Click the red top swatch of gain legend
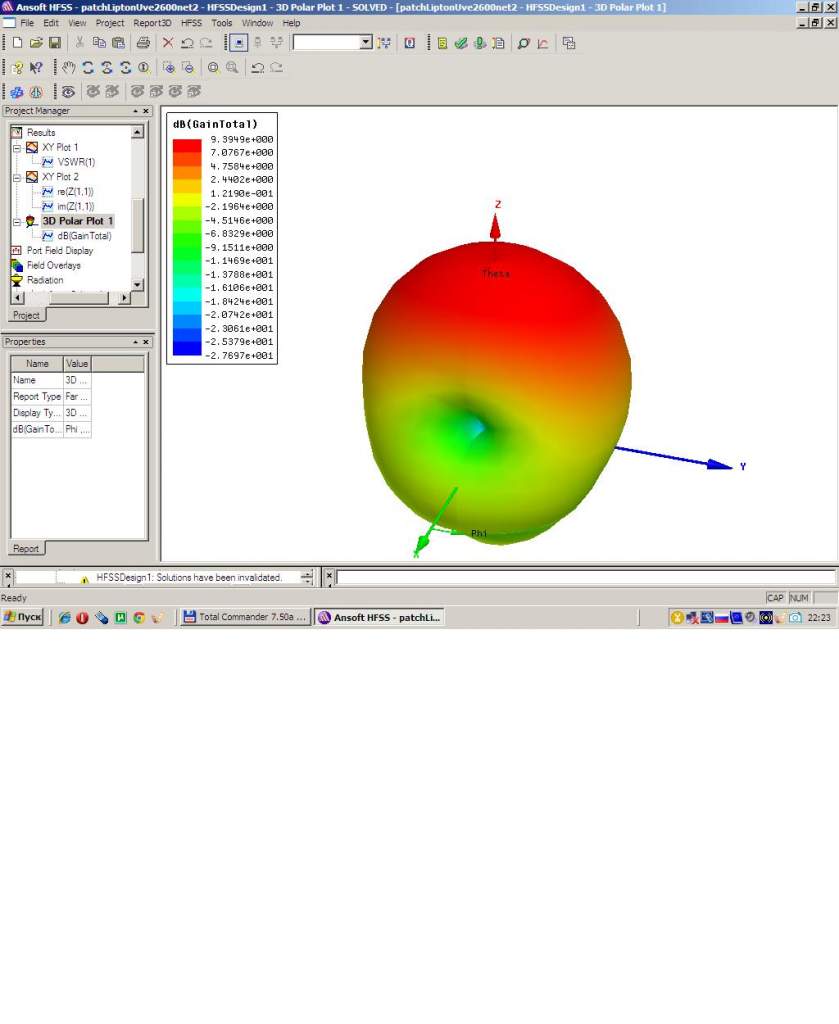Image resolution: width=839 pixels, height=1024 pixels. tap(187, 146)
